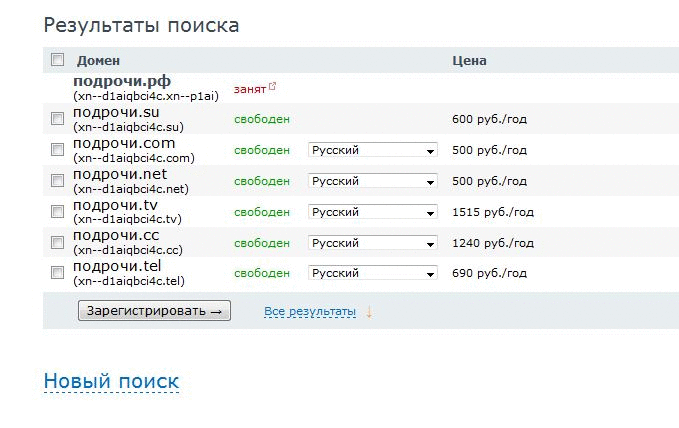
Task: Click the Зарегистрировать button
Action: [x=154, y=311]
